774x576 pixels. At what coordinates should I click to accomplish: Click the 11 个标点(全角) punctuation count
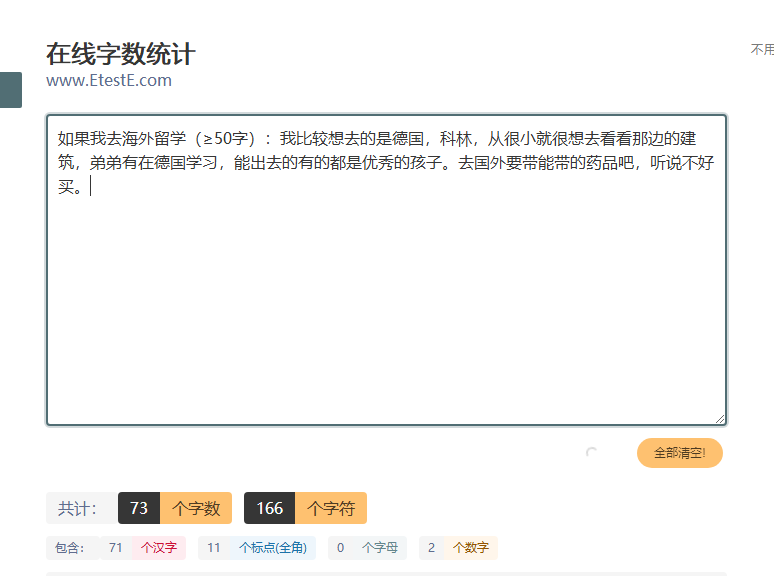click(x=257, y=548)
